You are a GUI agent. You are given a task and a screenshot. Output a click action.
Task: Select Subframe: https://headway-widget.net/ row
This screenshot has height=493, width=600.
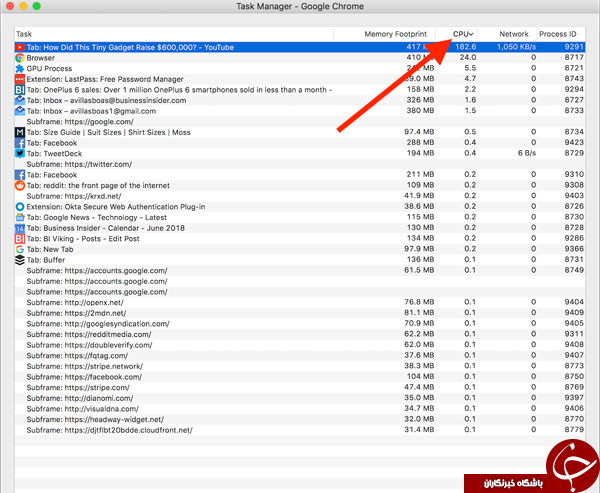click(x=300, y=420)
